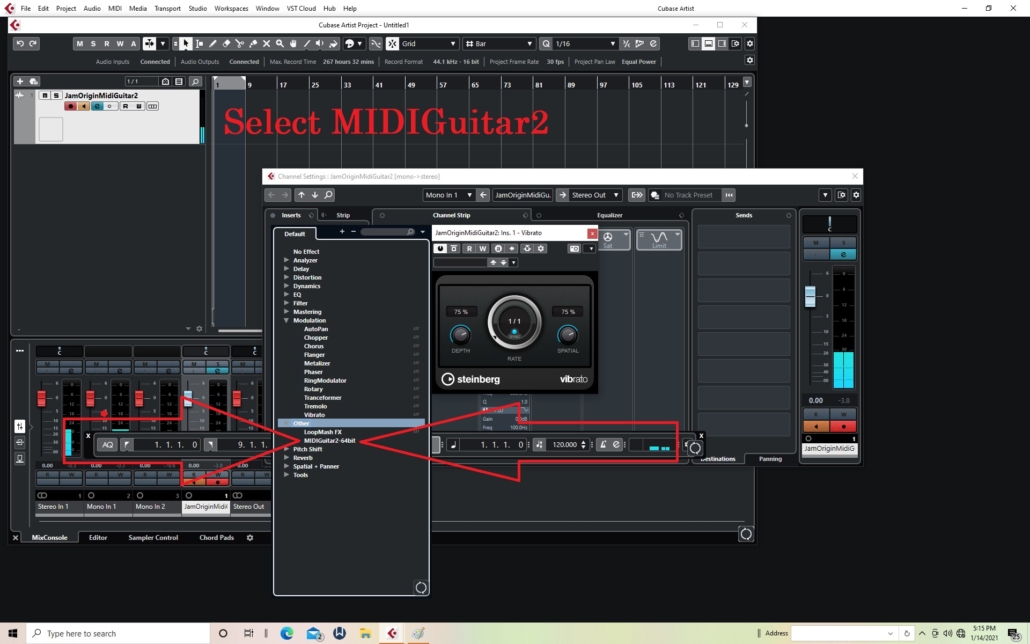The width and height of the screenshot is (1030, 644).
Task: Toggle vibrato plugin bypass power button
Action: [440, 248]
